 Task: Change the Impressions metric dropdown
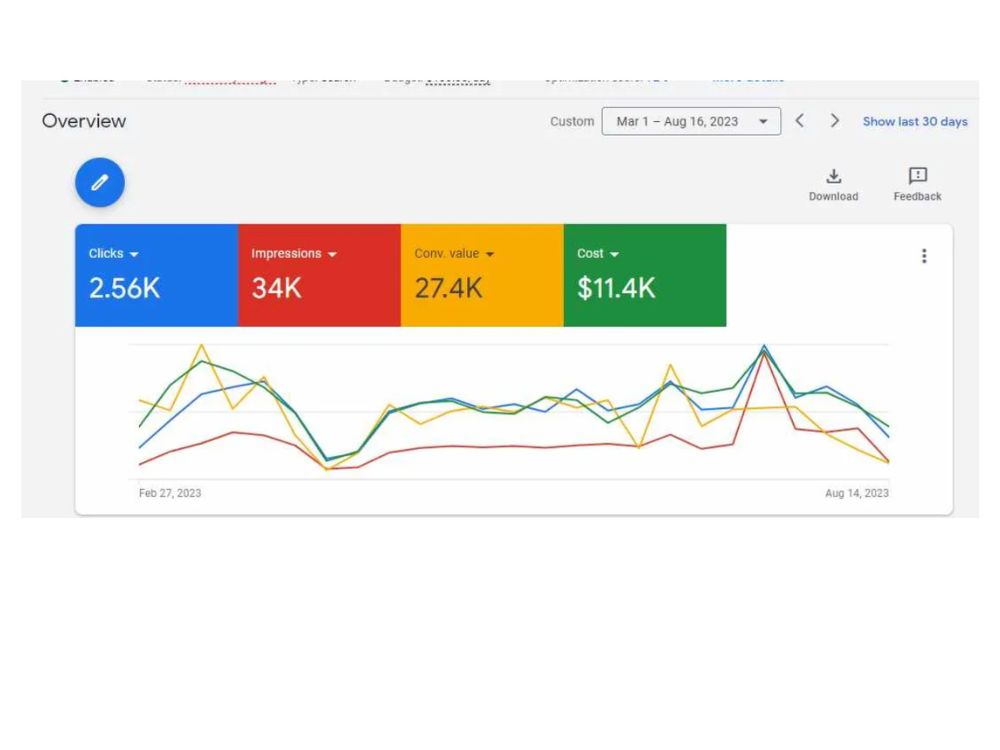coord(293,254)
